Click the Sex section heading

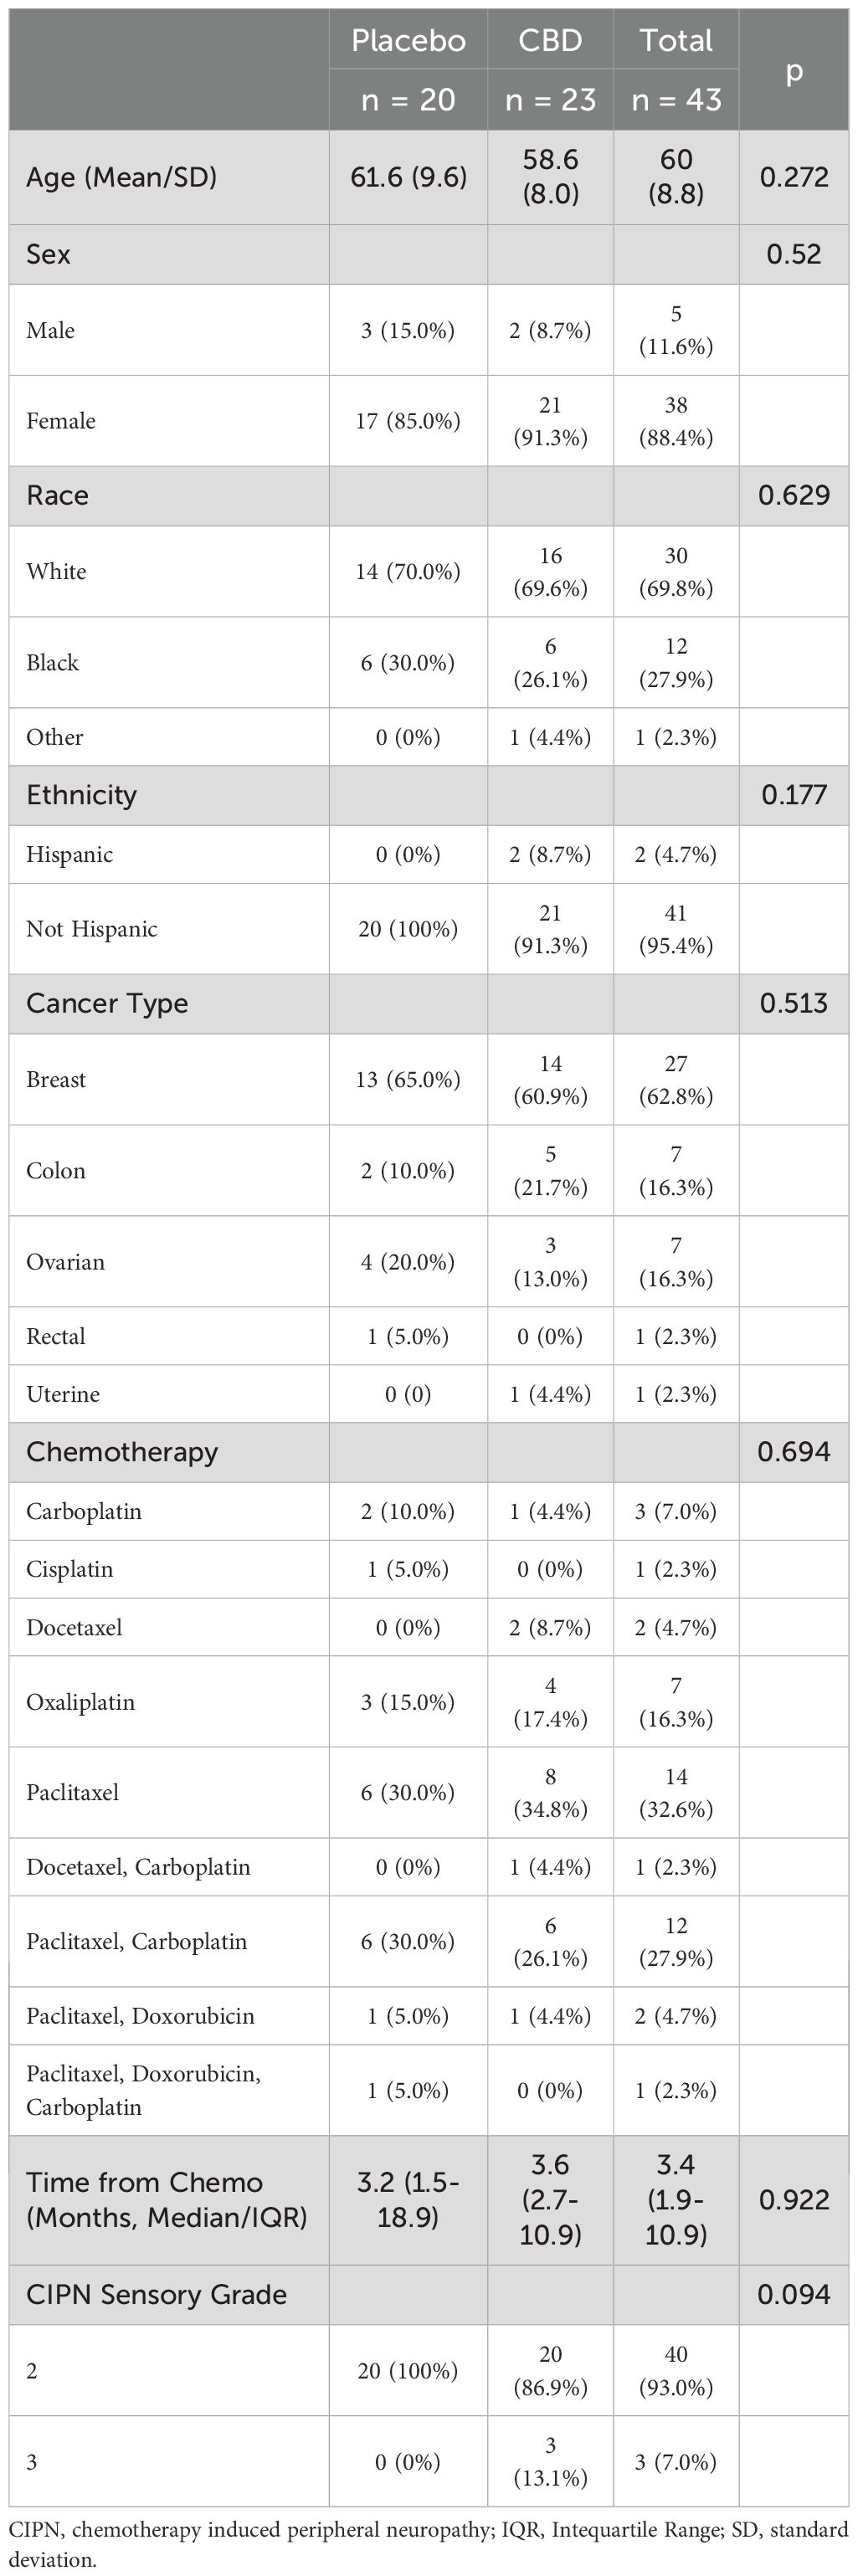tap(48, 254)
